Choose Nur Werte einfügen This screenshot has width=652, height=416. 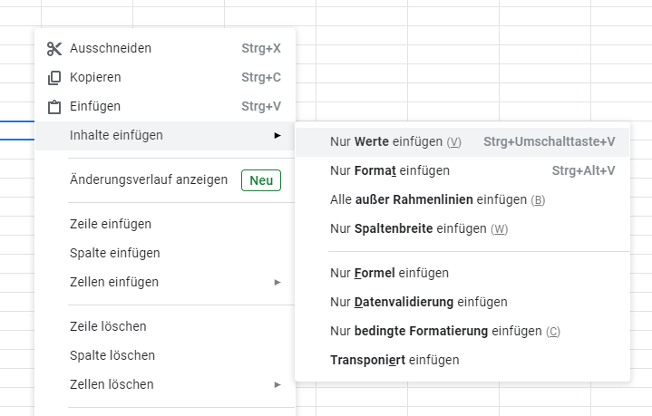pos(462,142)
